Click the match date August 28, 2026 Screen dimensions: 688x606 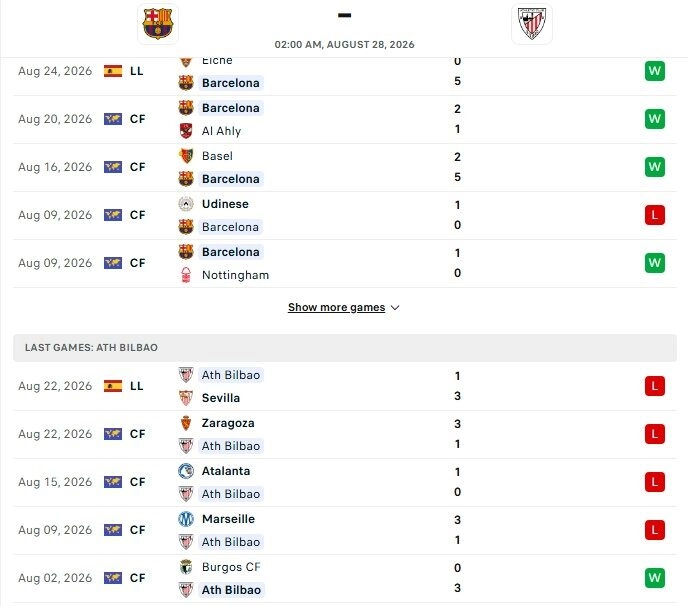(x=370, y=44)
